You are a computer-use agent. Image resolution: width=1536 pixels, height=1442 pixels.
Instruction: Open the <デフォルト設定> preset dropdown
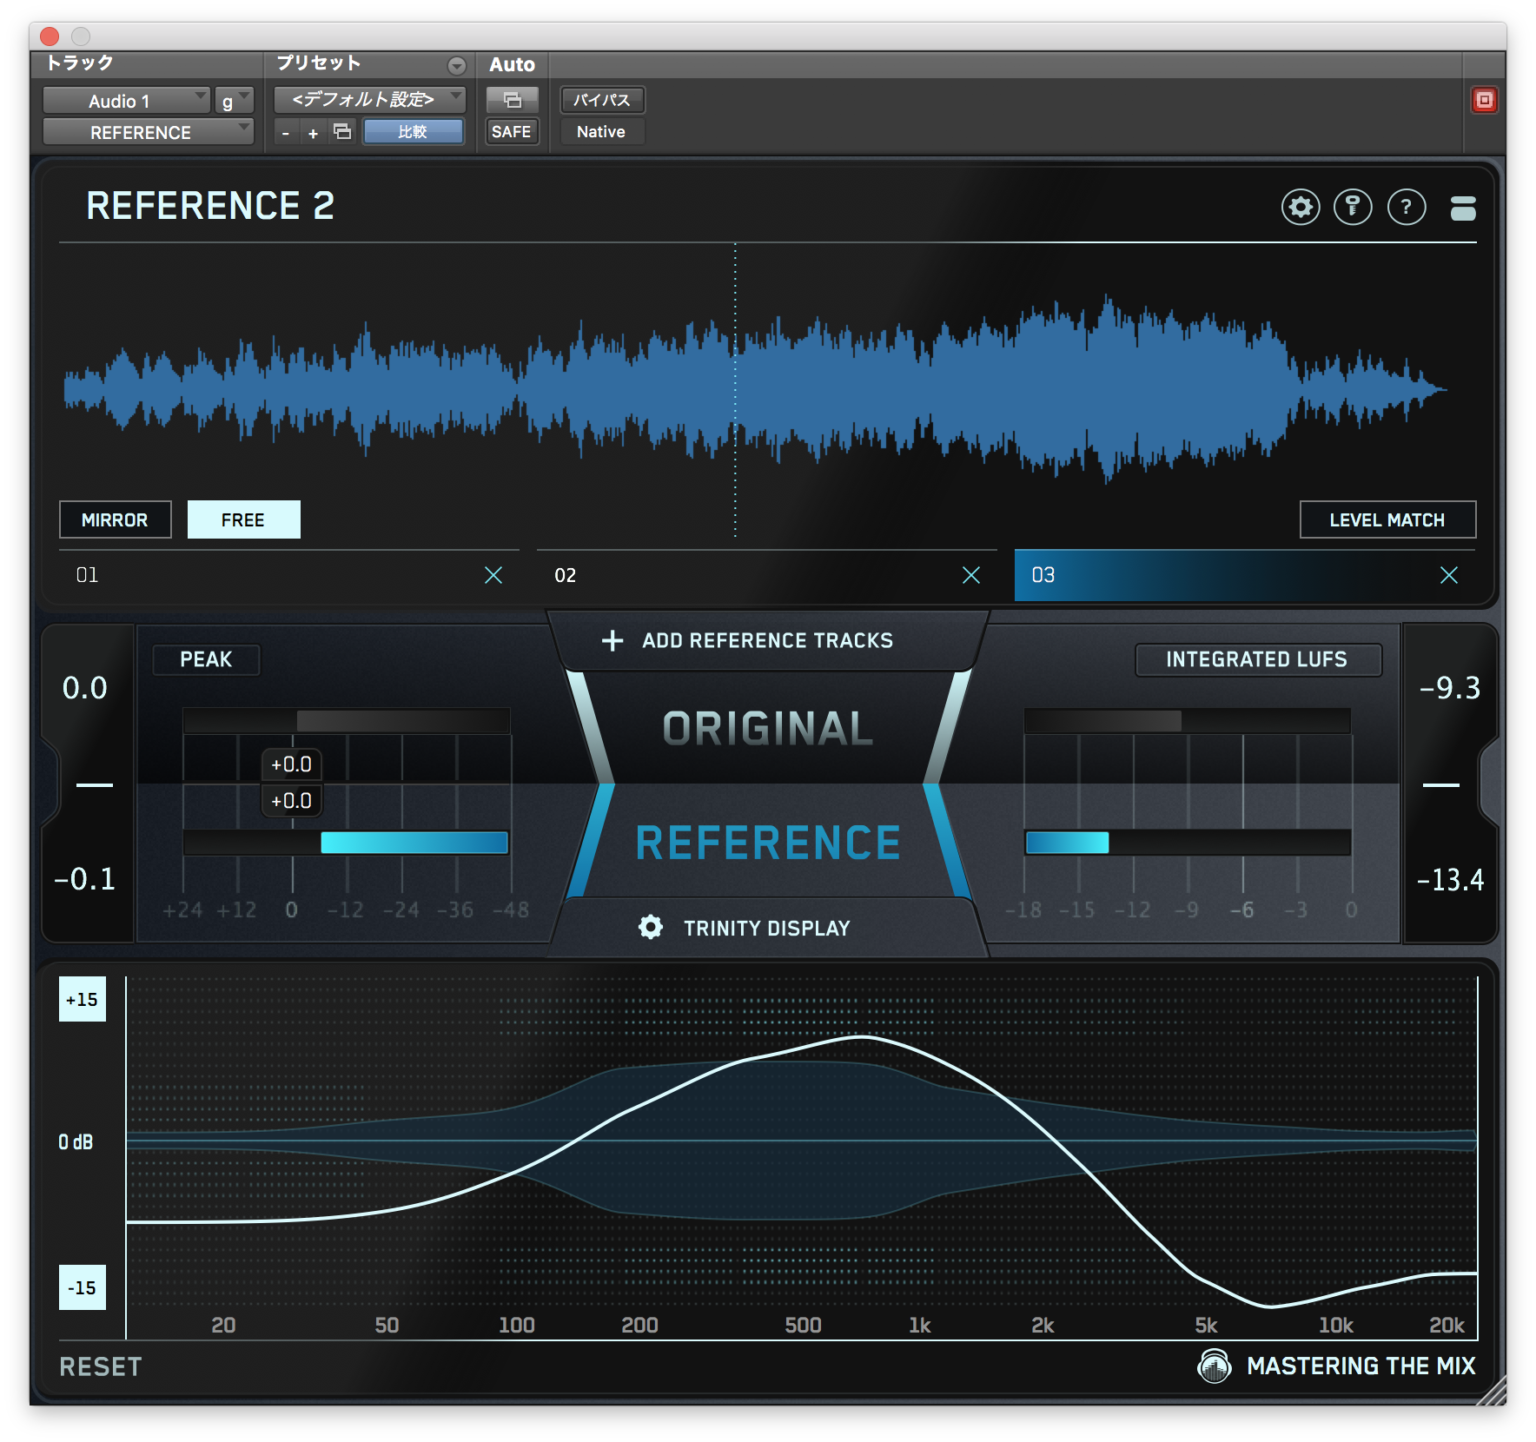(x=368, y=99)
